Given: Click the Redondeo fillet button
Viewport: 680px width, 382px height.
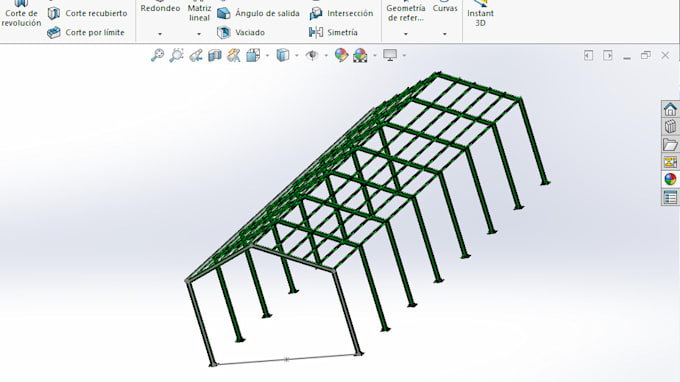Looking at the screenshot, I should [x=160, y=9].
